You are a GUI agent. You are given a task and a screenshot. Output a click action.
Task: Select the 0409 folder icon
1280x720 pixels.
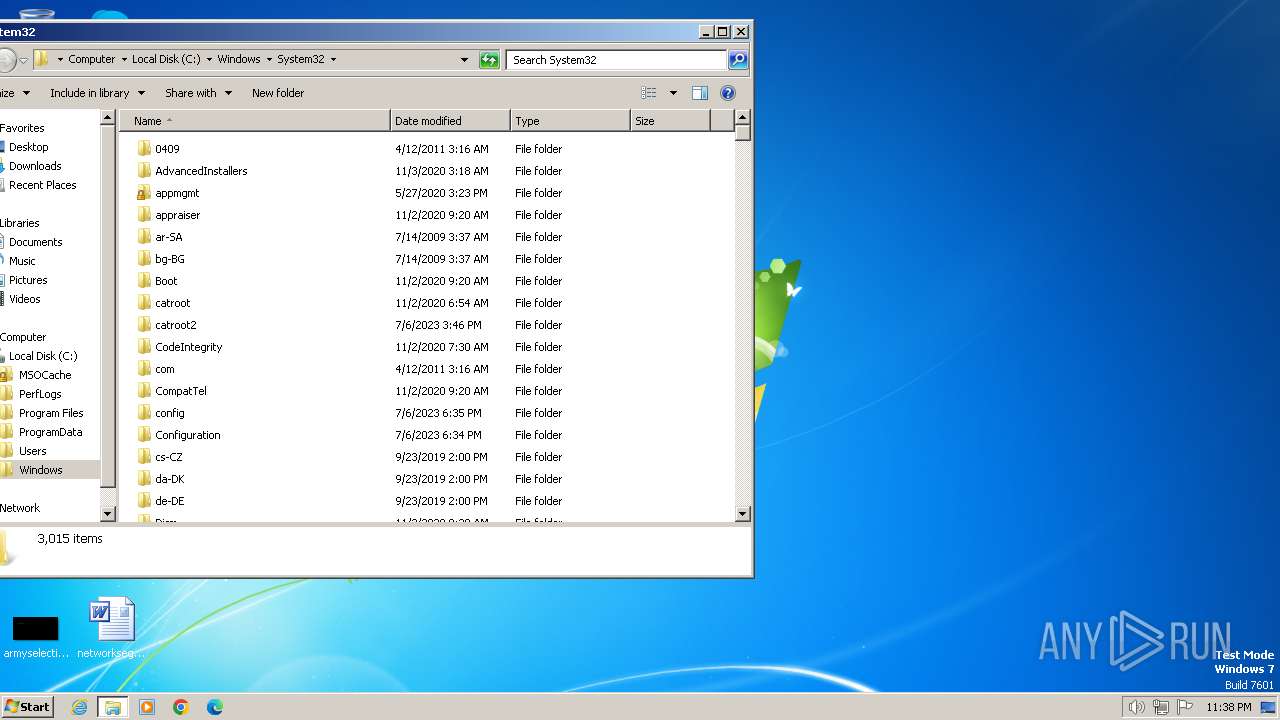(144, 149)
